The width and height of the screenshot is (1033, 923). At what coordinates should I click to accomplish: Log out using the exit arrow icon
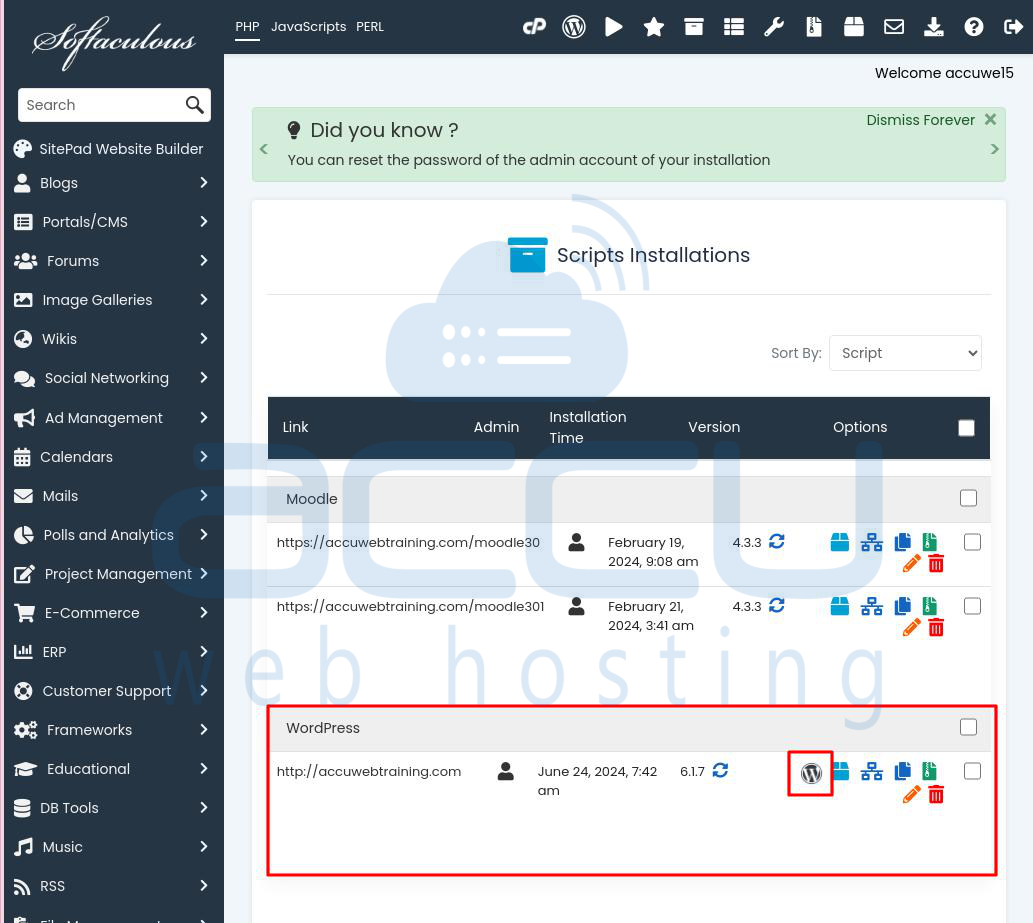click(x=1013, y=27)
